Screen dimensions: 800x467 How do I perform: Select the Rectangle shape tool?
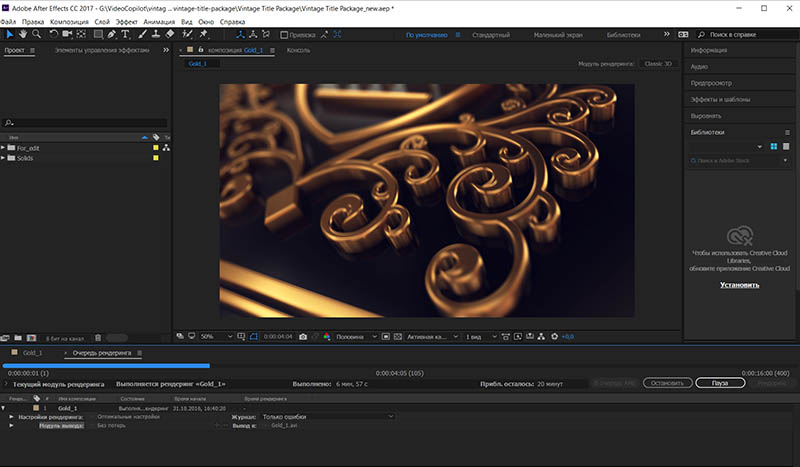[x=98, y=34]
